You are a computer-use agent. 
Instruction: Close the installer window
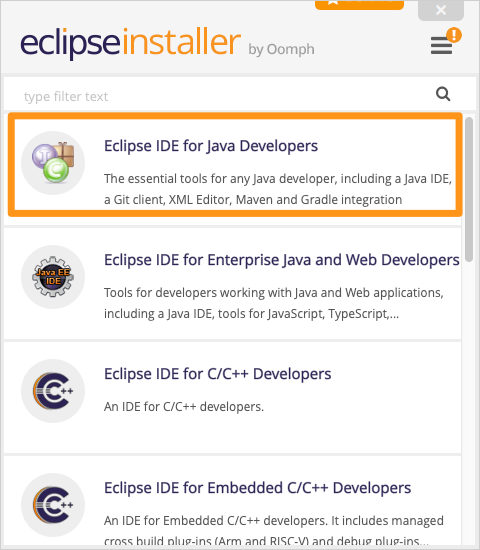point(441,10)
